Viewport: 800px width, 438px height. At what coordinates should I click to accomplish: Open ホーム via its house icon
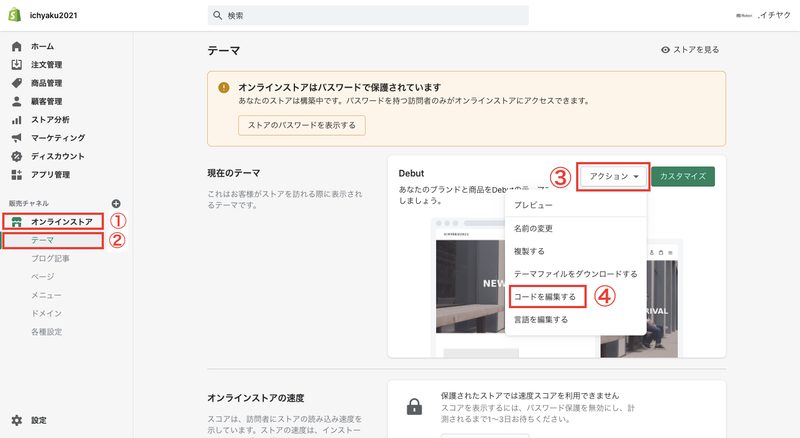(x=17, y=46)
